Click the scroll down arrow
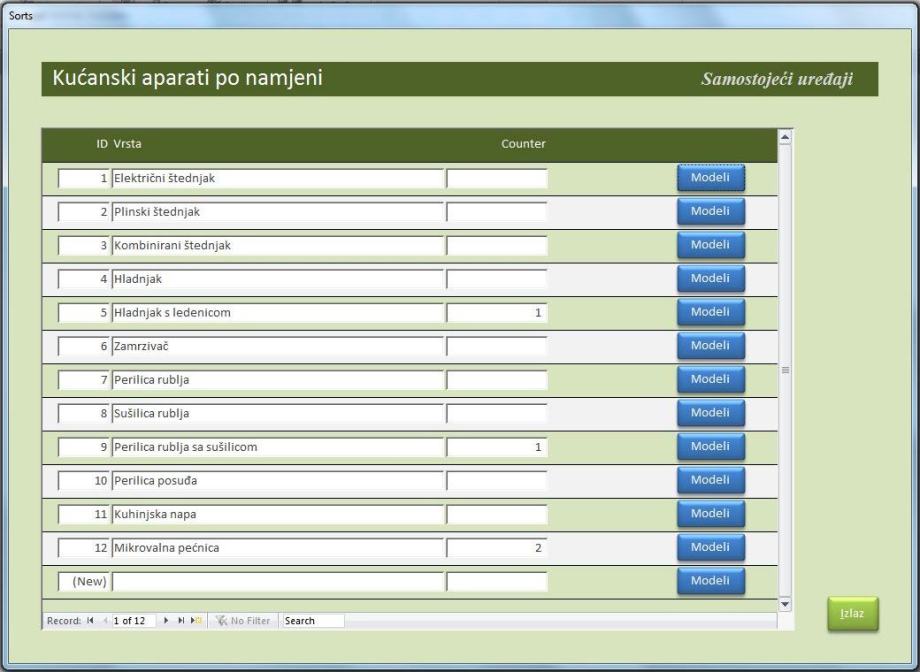This screenshot has width=920, height=672. (x=784, y=604)
